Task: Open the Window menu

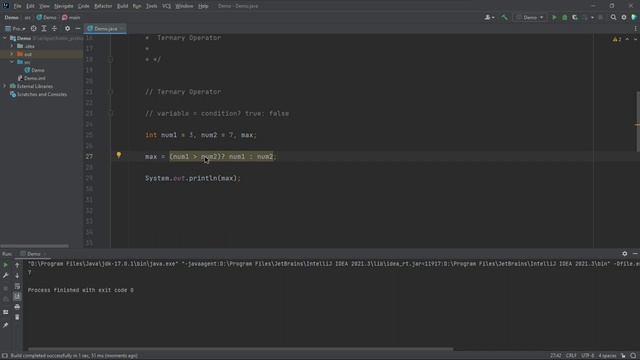Action: 184,6
